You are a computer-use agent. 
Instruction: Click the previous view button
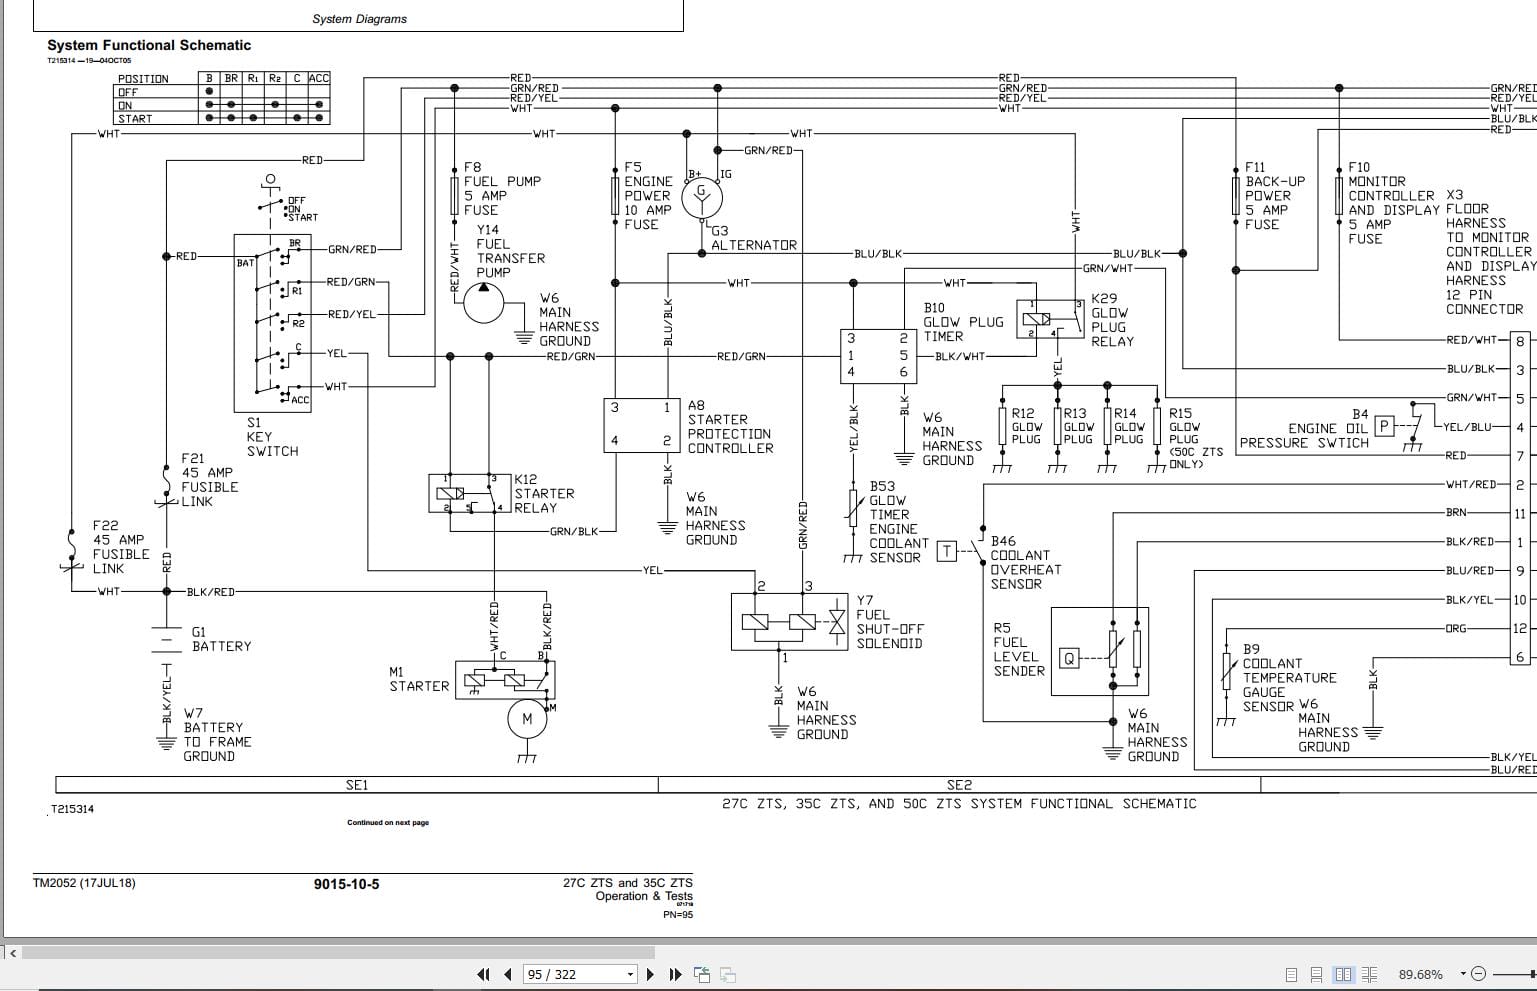[x=702, y=974]
